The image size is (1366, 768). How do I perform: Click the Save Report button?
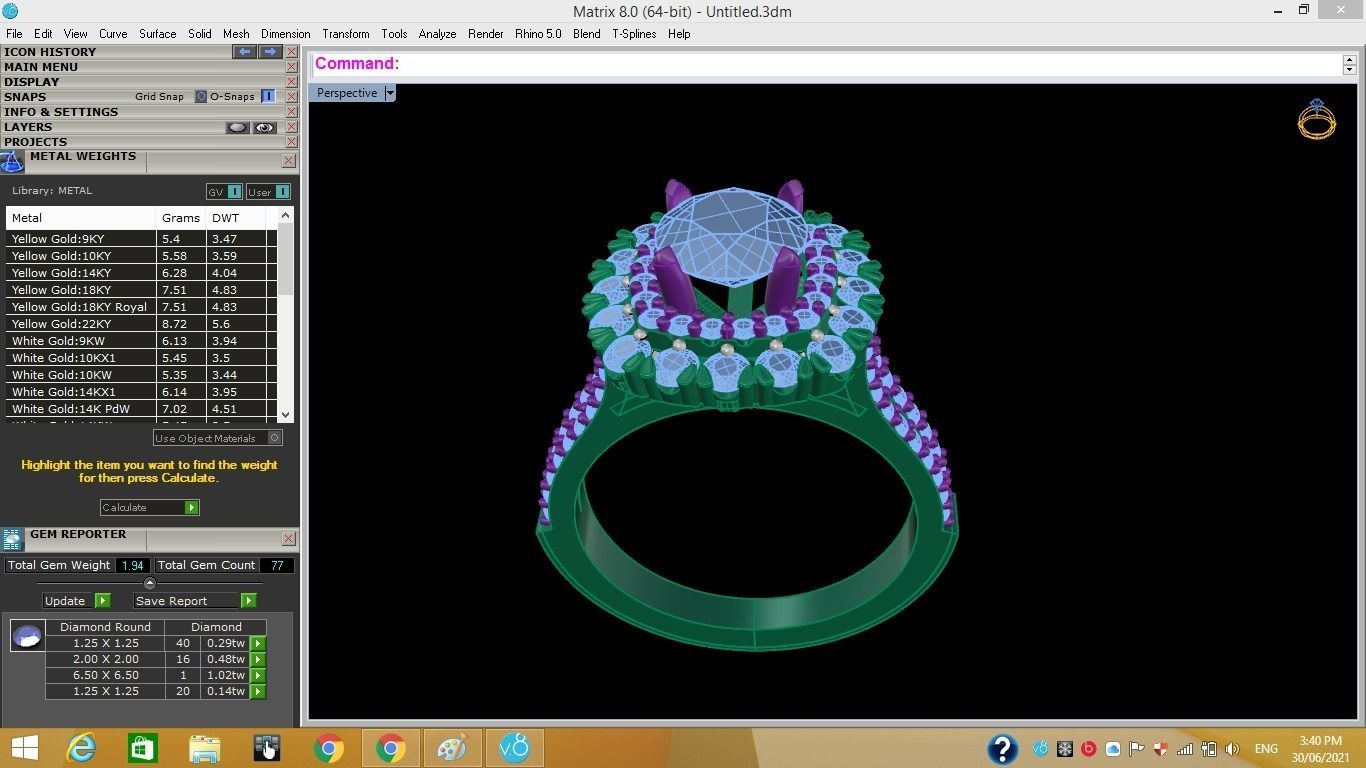click(x=187, y=601)
